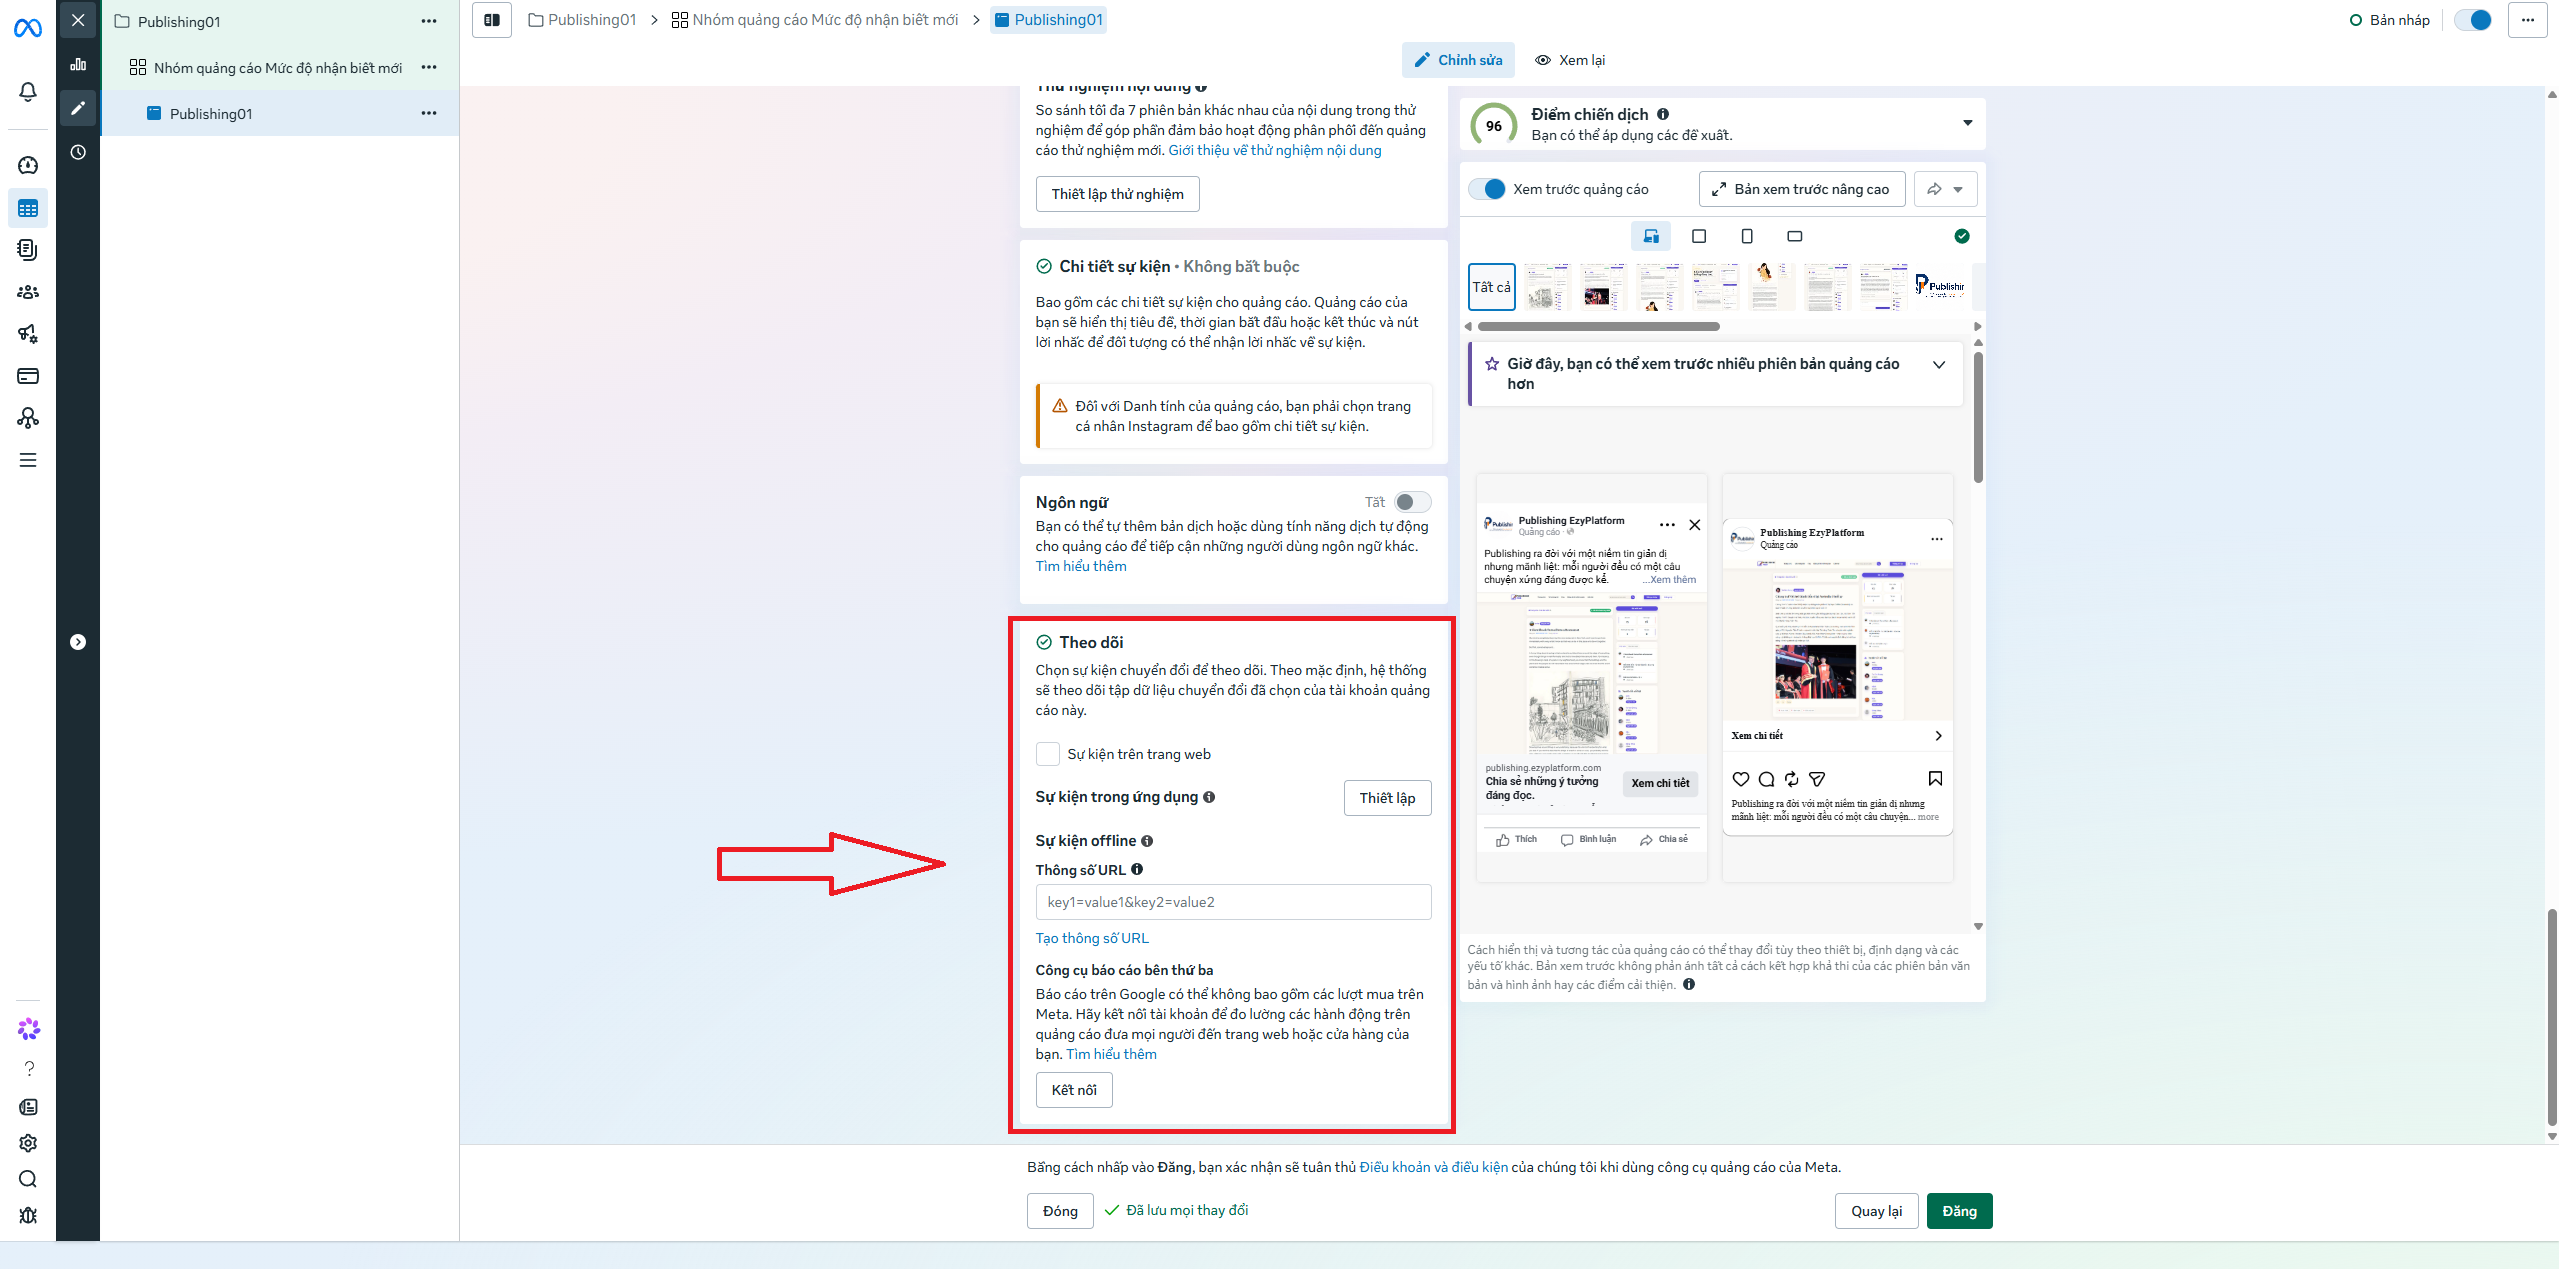Open Tạo thông số URL link

tap(1092, 938)
